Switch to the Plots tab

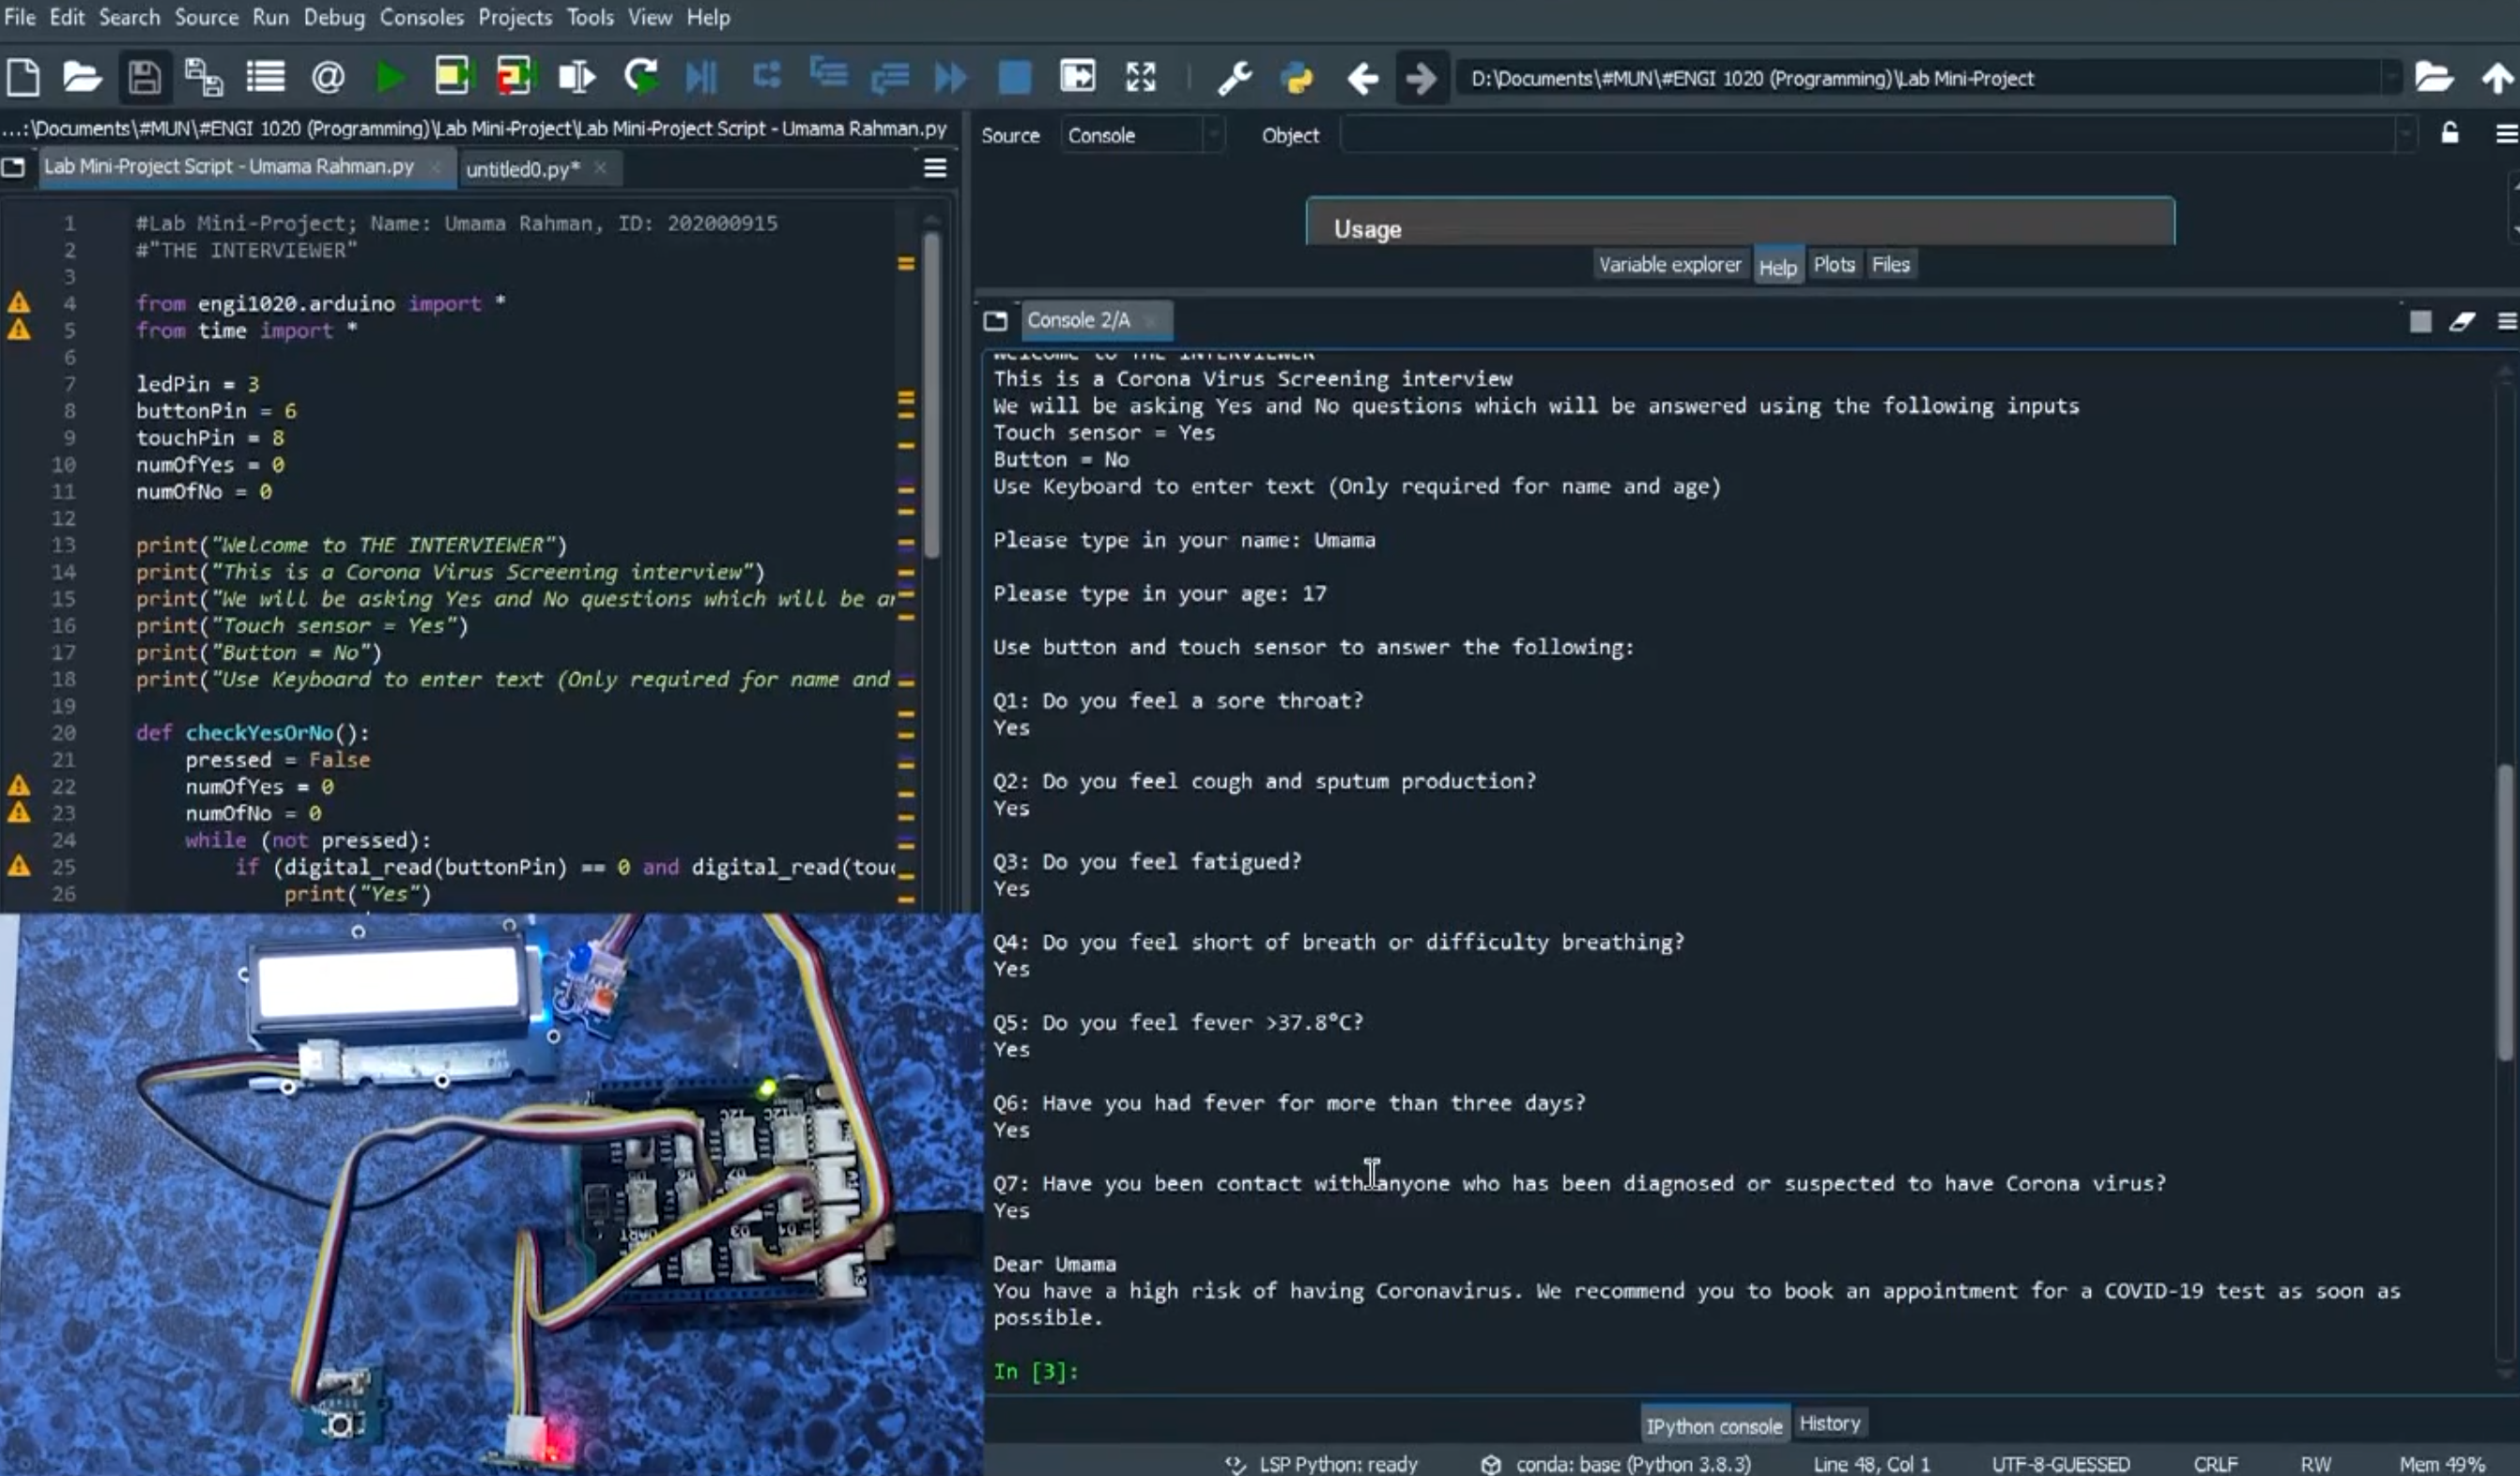(x=1834, y=264)
